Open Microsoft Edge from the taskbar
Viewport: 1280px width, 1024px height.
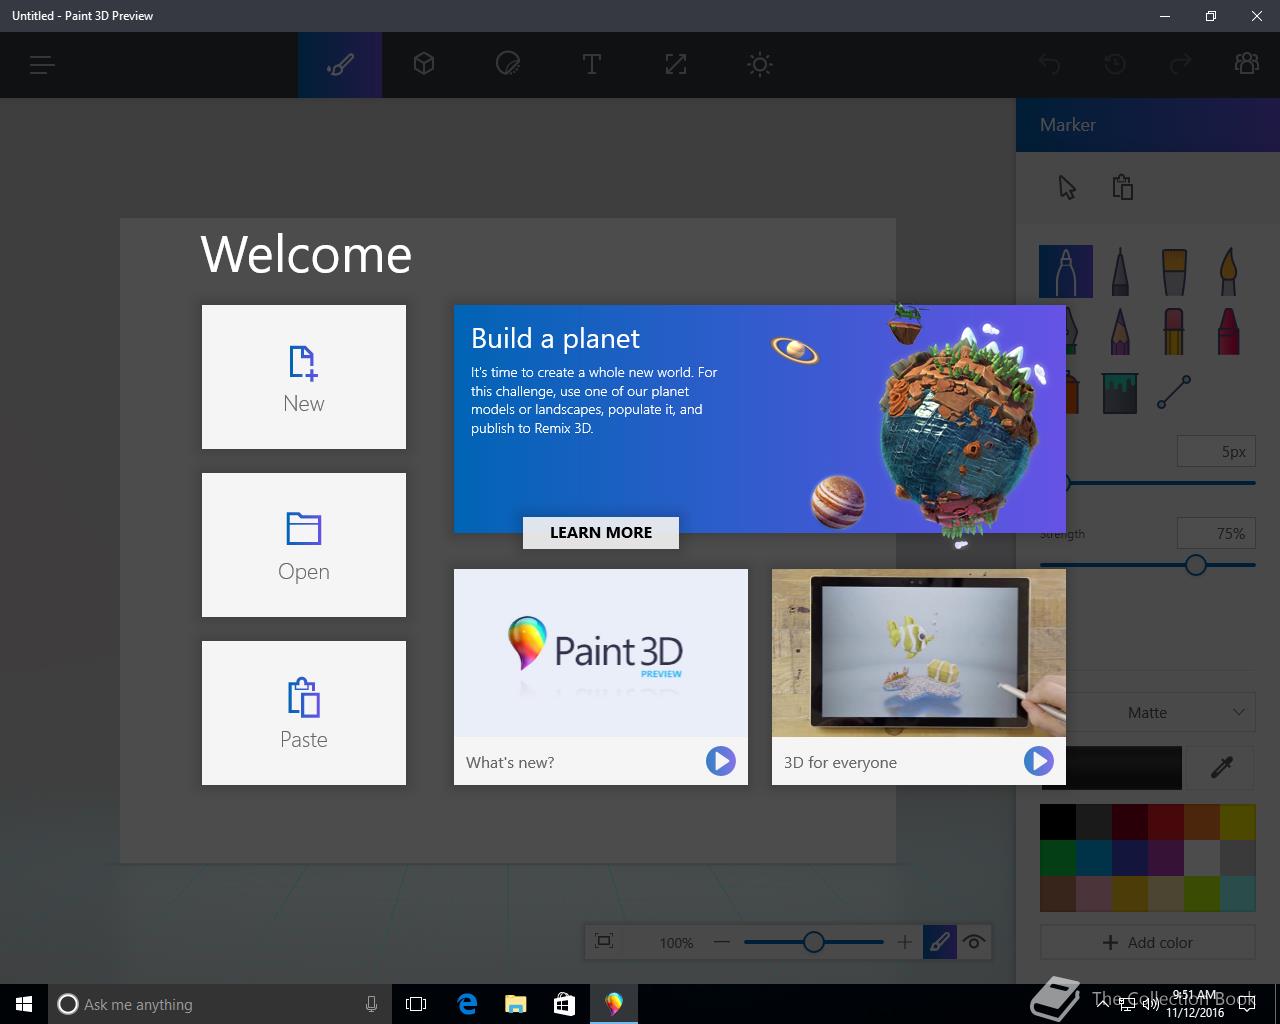466,1004
